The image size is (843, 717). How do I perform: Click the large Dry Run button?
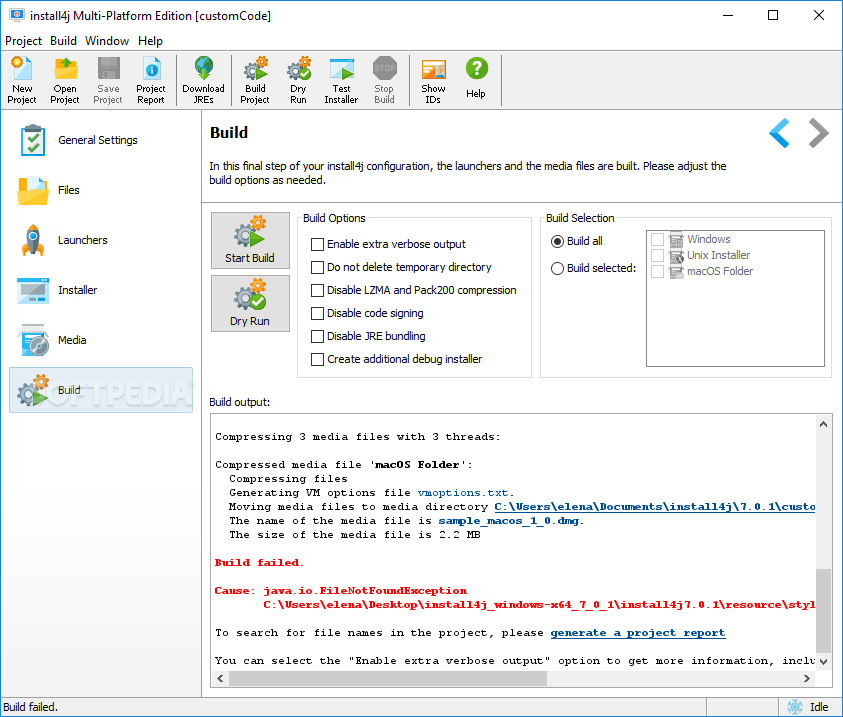click(x=250, y=303)
